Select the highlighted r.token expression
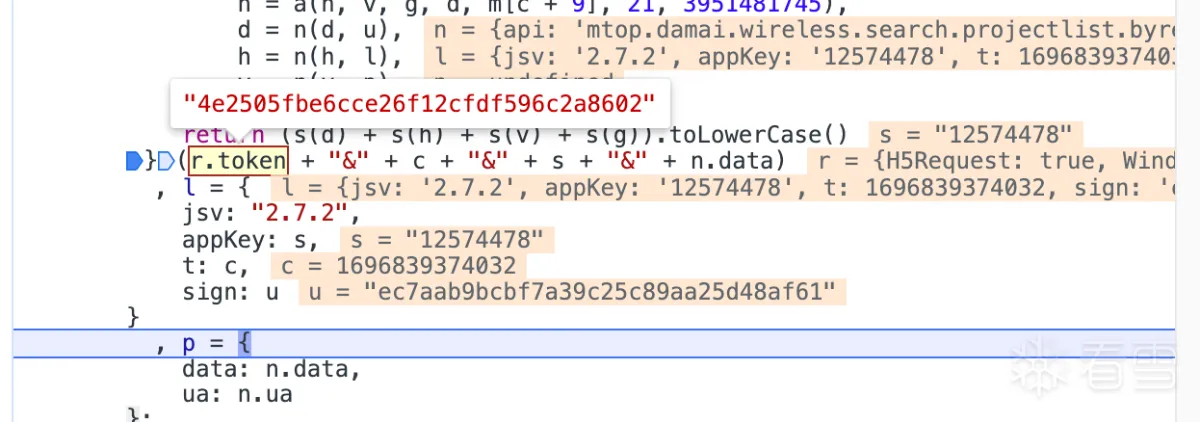This screenshot has height=422, width=1200. (x=238, y=160)
